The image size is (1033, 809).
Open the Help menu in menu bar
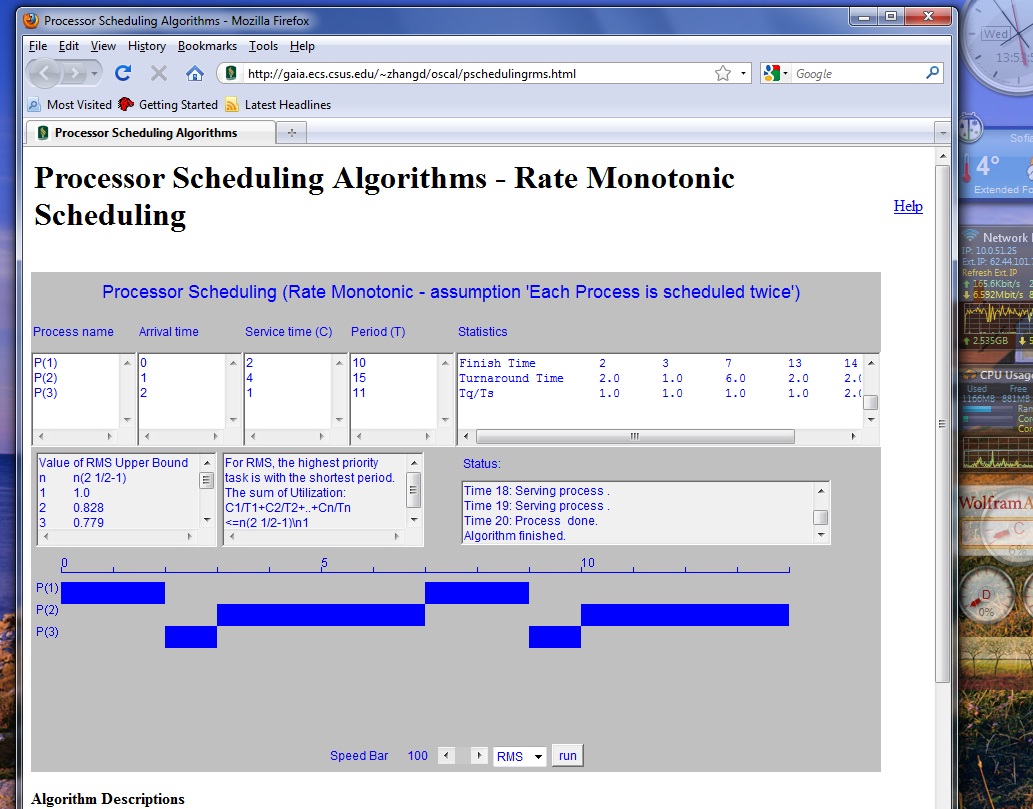tap(302, 46)
